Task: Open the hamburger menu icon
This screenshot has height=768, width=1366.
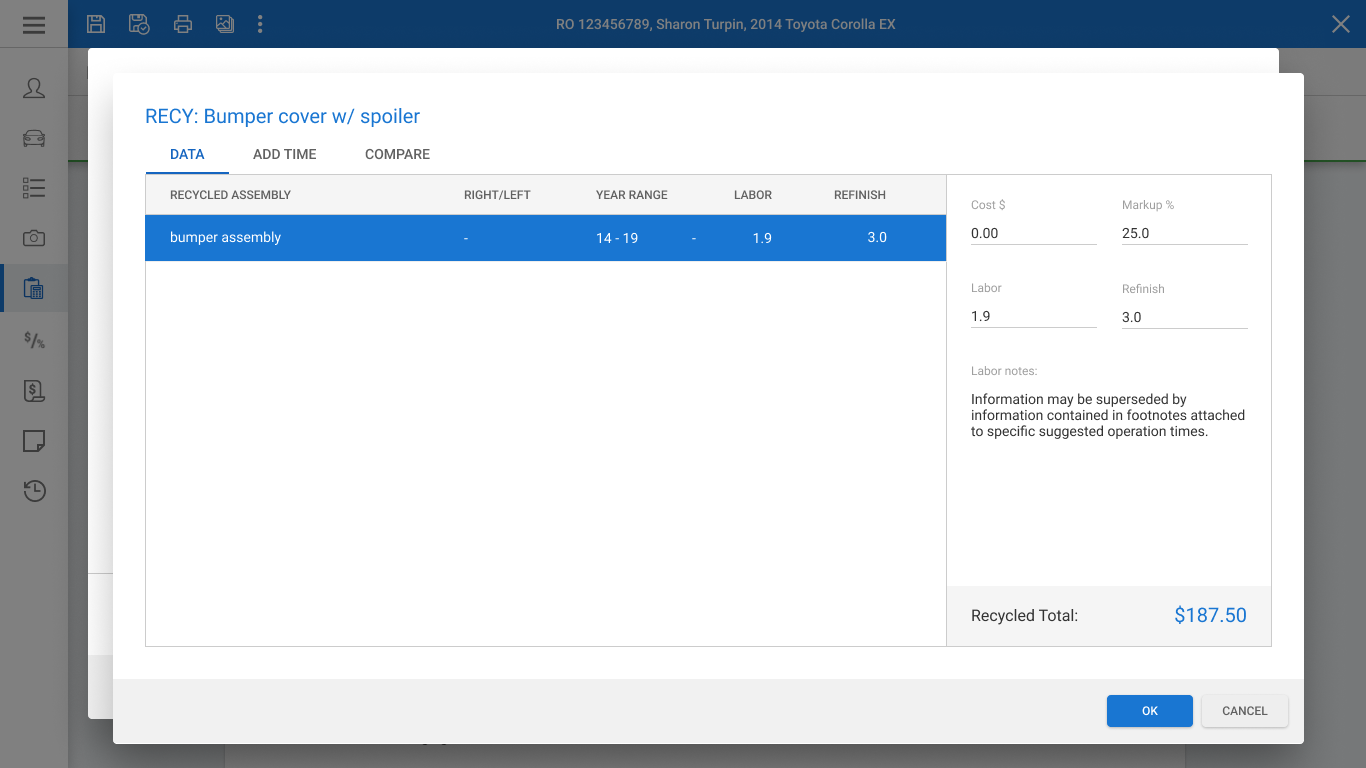Action: [x=34, y=24]
